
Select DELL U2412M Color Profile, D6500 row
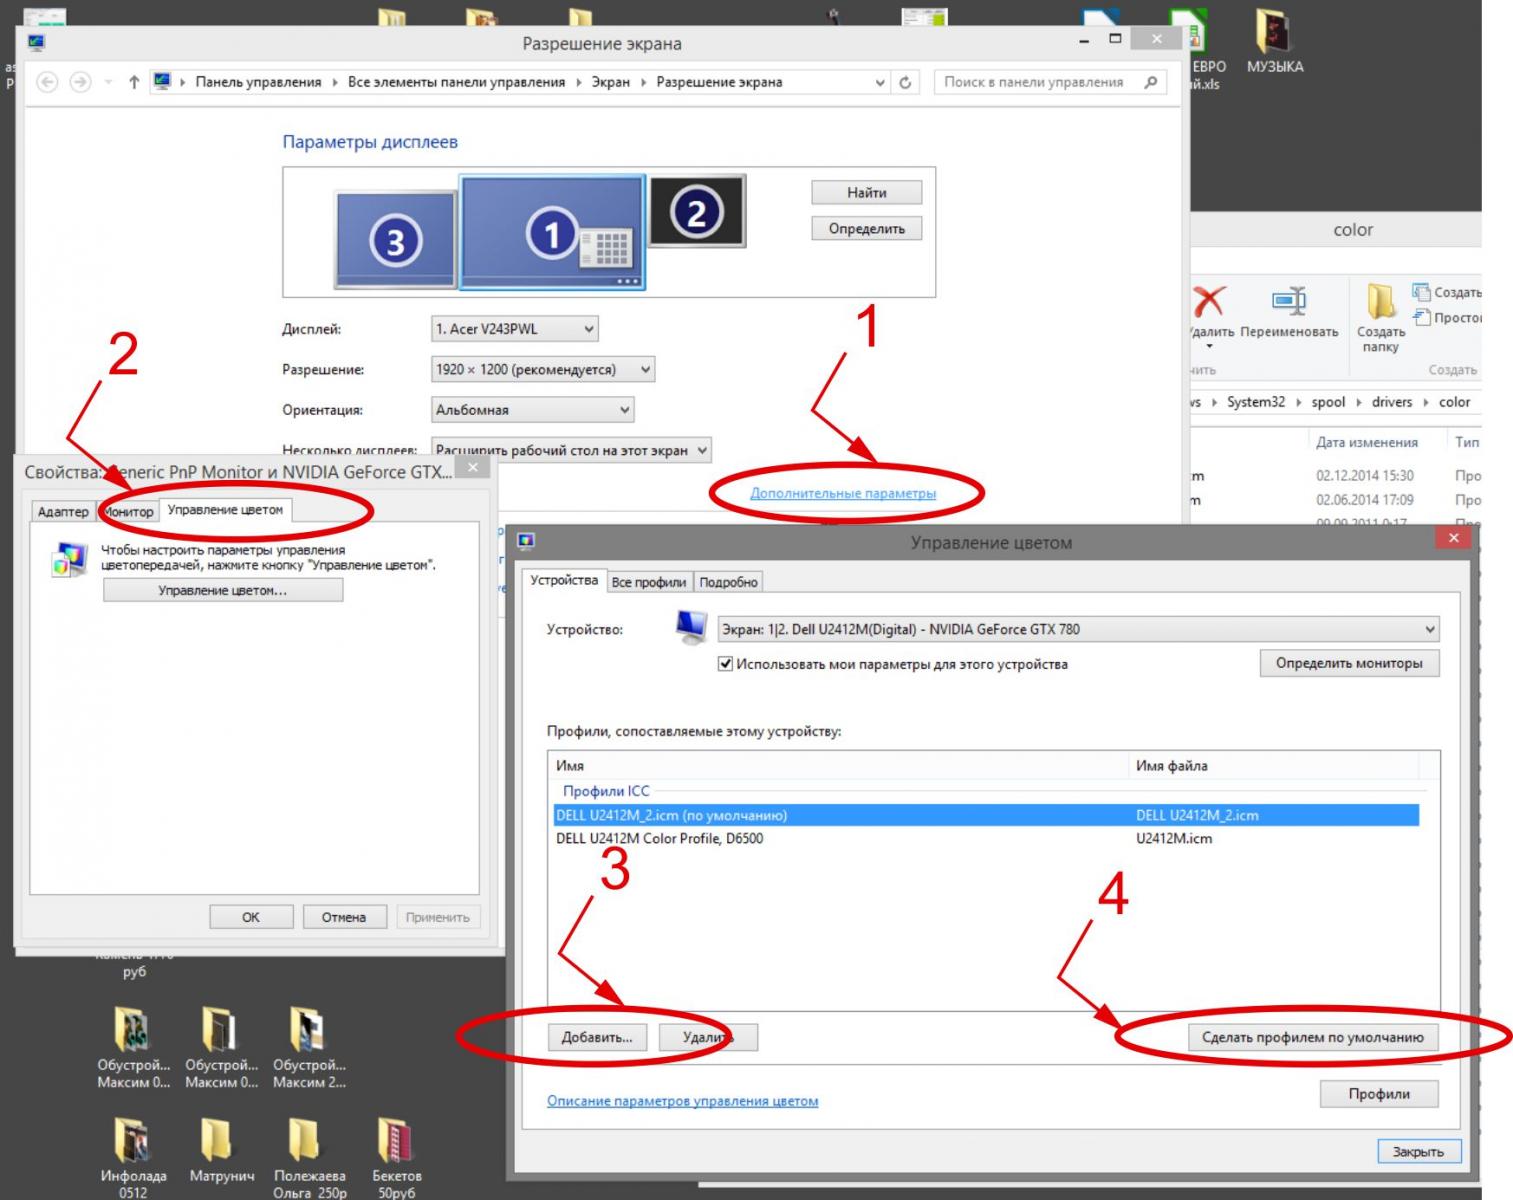coord(986,838)
